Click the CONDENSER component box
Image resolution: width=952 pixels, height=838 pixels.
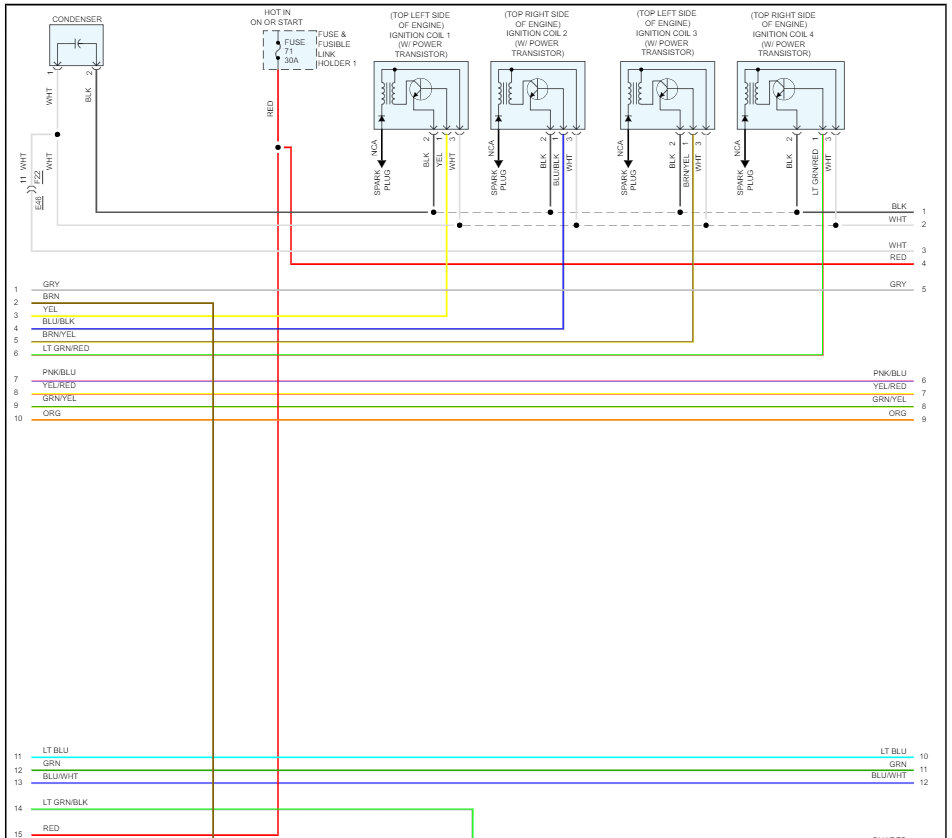76,45
